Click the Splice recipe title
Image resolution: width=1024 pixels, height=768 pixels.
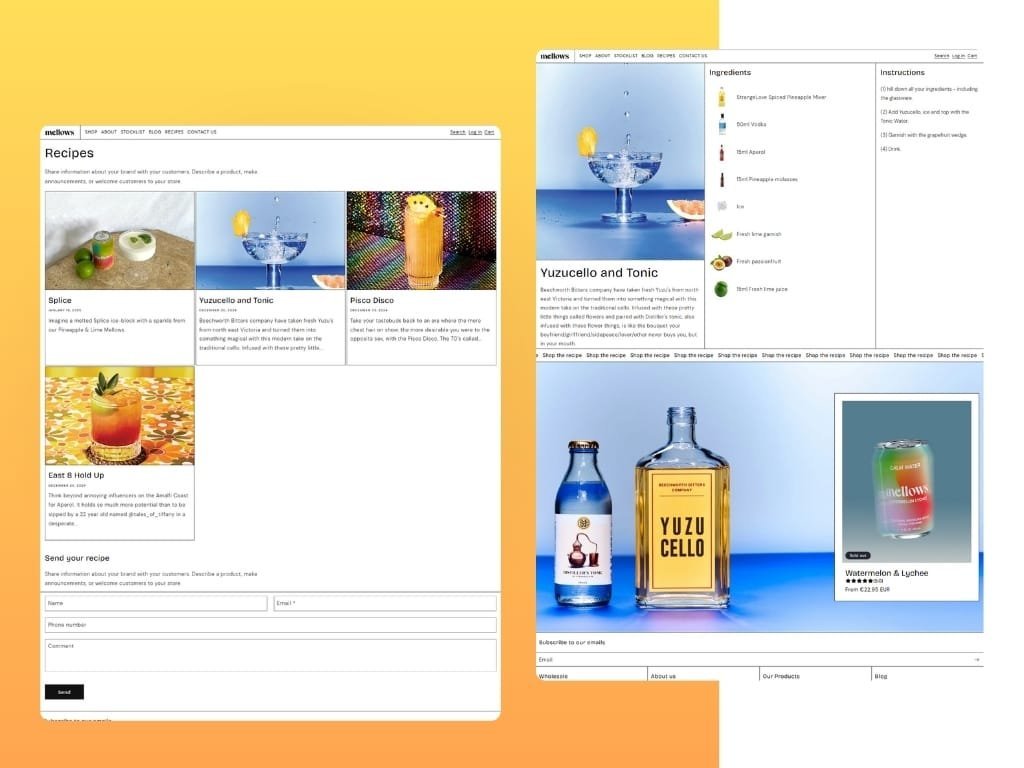(60, 300)
